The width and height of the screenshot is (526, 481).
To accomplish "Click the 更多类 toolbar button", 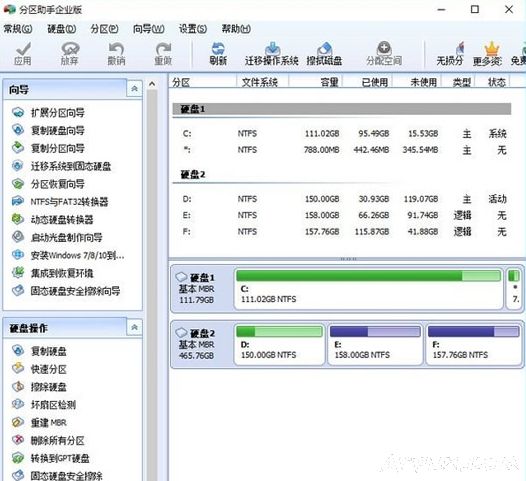I will 487,54.
